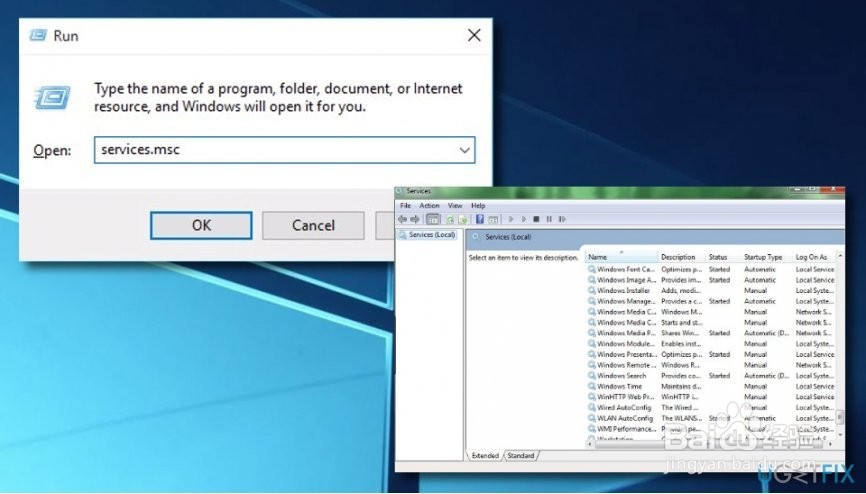This screenshot has height=494, width=866.
Task: Select the WinHTTP Web Pr... service row
Action: [x=711, y=397]
